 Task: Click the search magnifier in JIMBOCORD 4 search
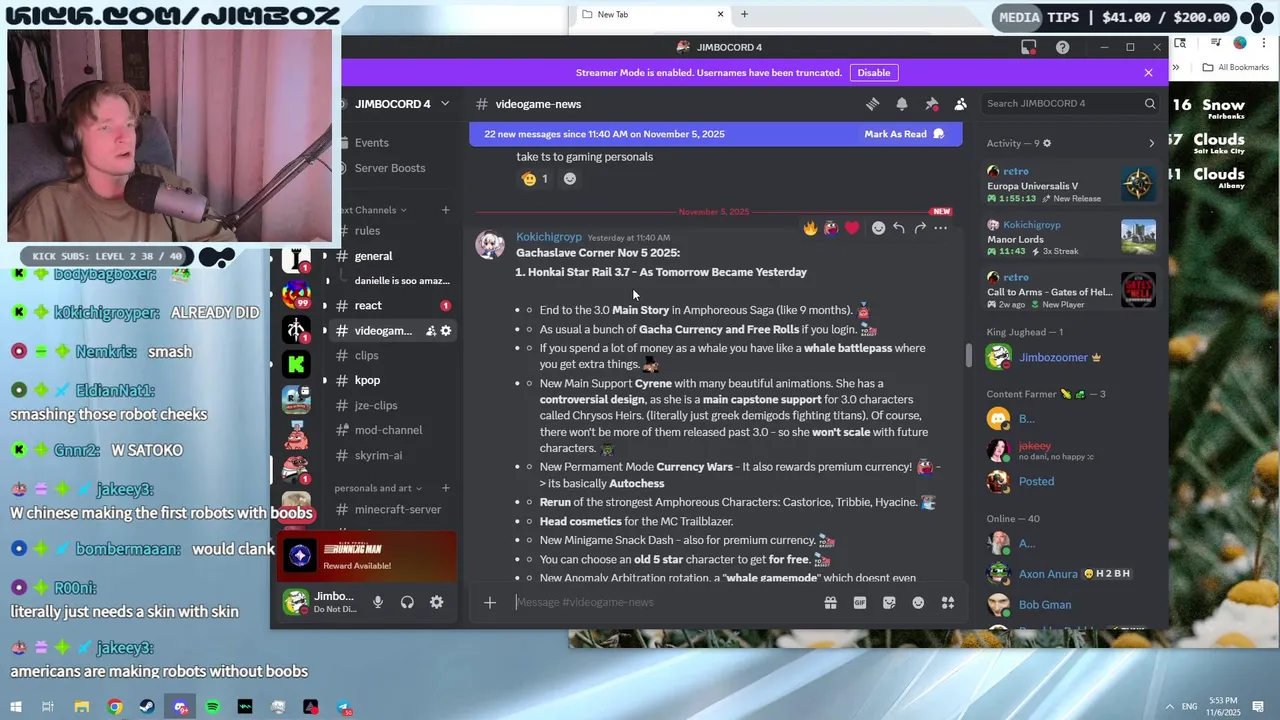point(1150,104)
